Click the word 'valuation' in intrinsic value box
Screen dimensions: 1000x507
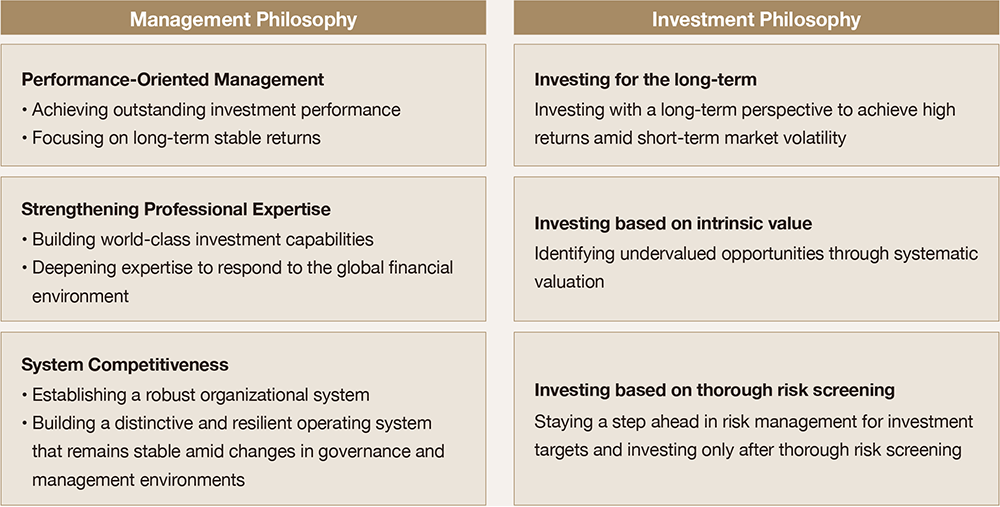[x=569, y=281]
